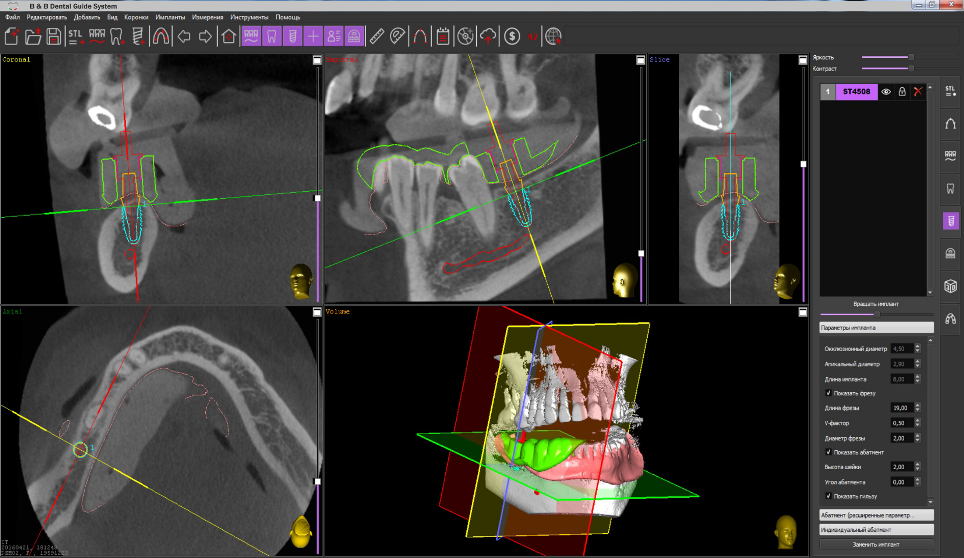
Task: Open arch curve panel in right sidebar
Action: coord(950,124)
